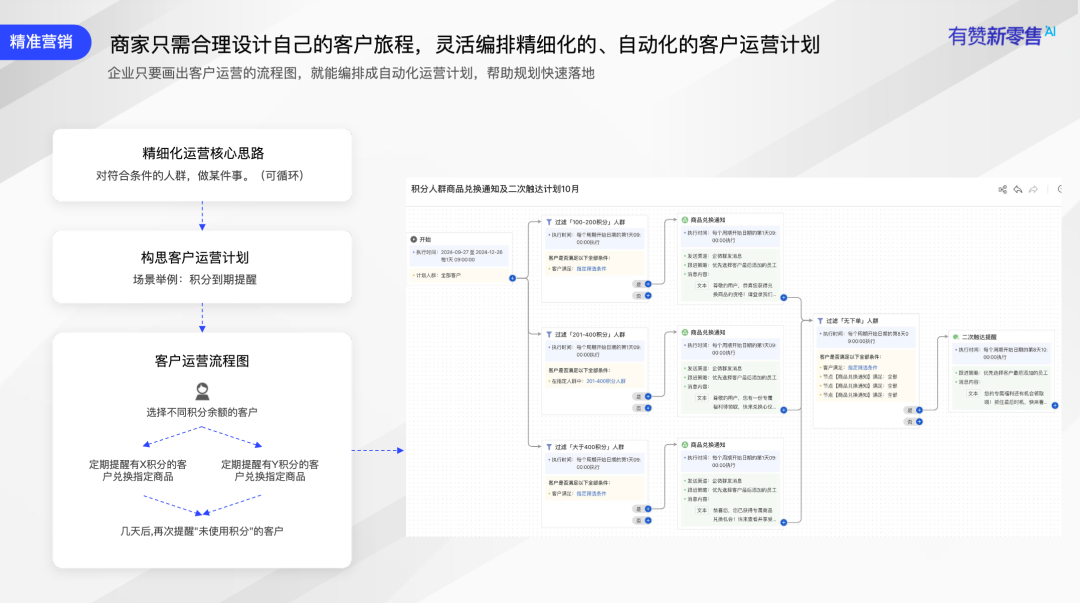This screenshot has width=1080, height=603.
Task: Click green icon of 二次触达提醒 node
Action: [955, 336]
